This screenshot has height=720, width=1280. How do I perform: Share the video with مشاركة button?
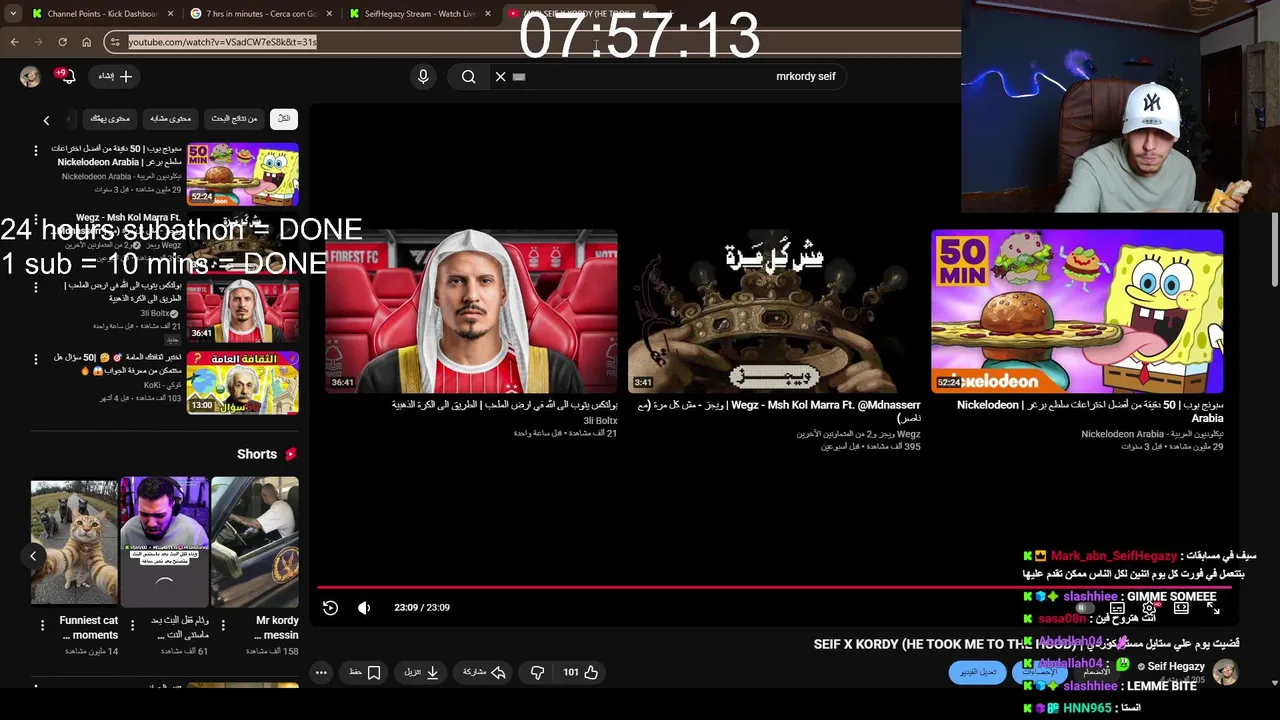click(484, 673)
